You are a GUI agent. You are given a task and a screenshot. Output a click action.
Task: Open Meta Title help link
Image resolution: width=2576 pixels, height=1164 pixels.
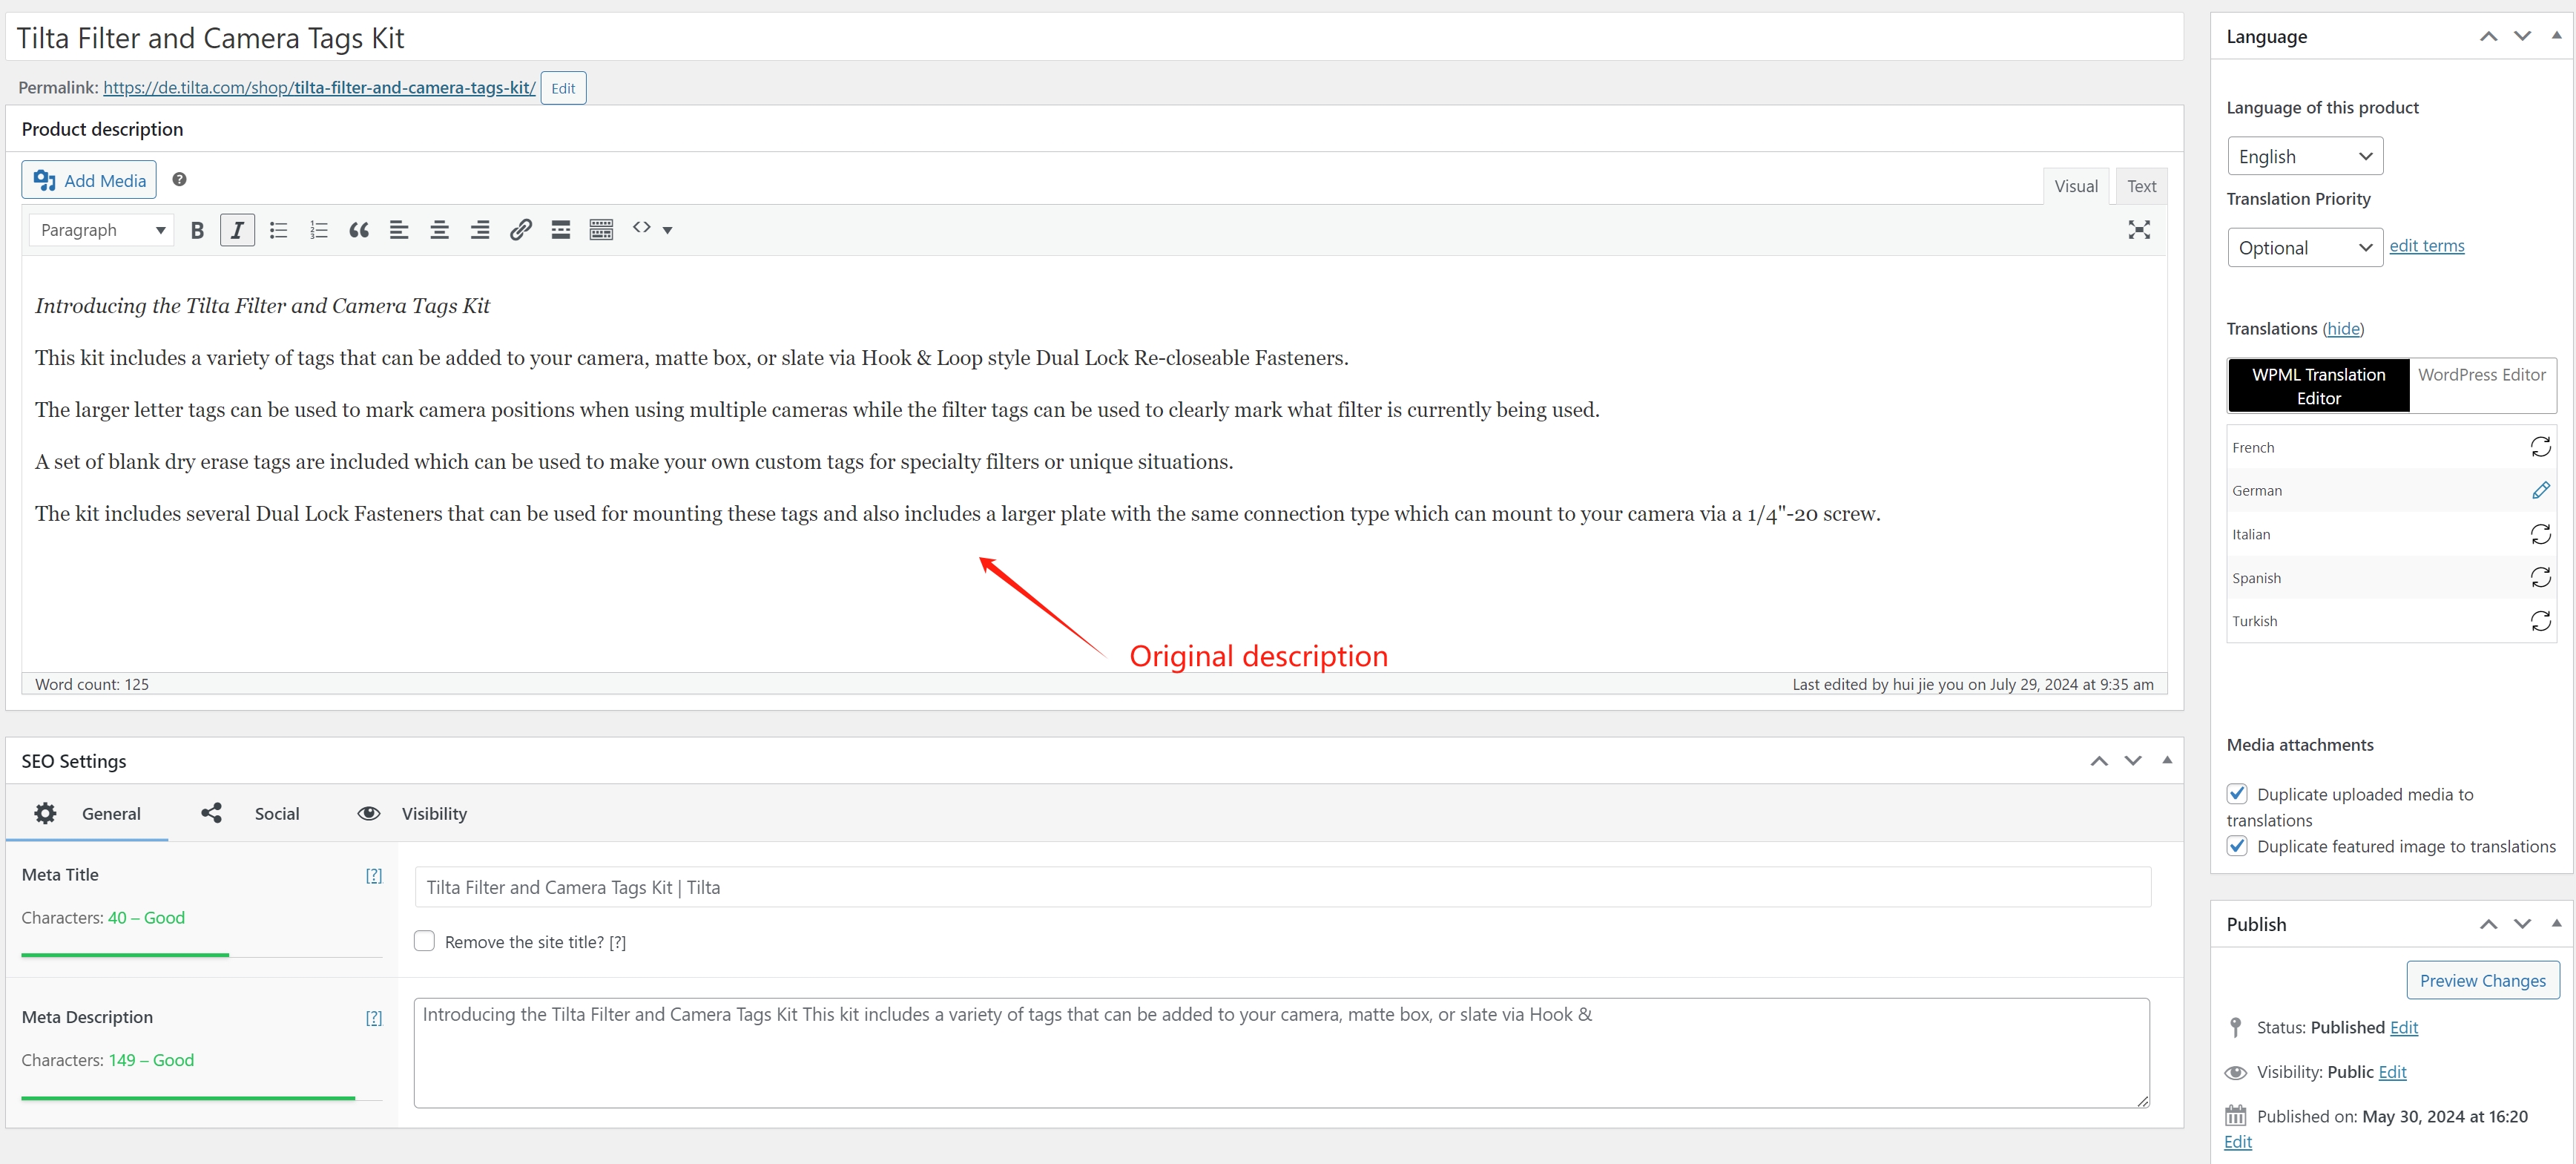(x=373, y=875)
